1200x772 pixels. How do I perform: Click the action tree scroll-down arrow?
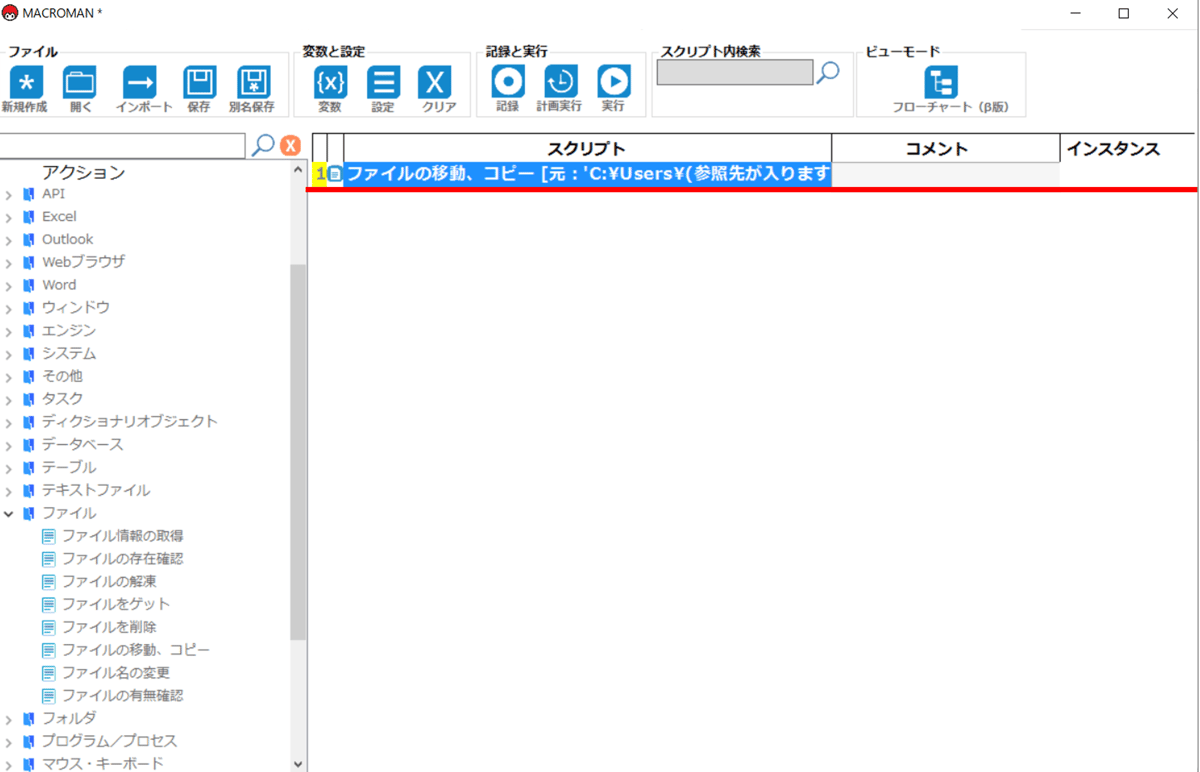(x=298, y=763)
